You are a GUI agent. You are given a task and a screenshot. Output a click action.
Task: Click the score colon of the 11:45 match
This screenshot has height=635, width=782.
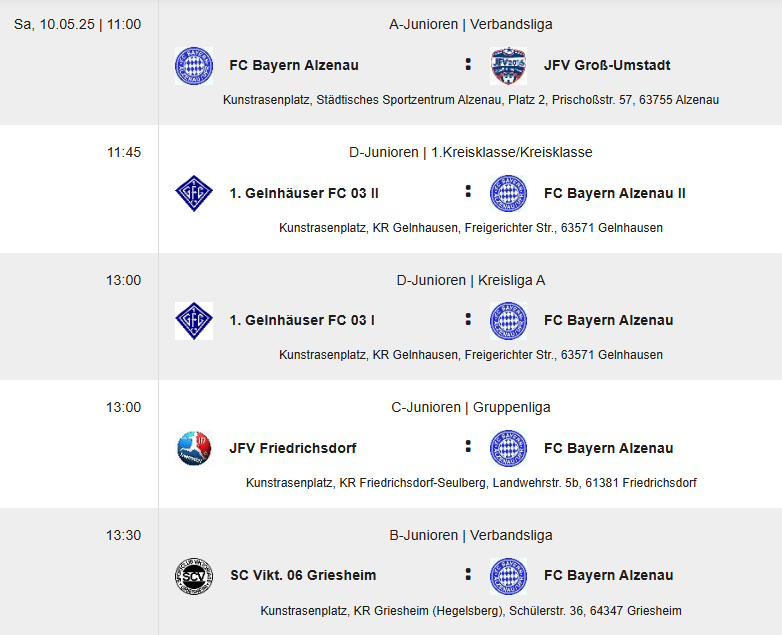(468, 192)
